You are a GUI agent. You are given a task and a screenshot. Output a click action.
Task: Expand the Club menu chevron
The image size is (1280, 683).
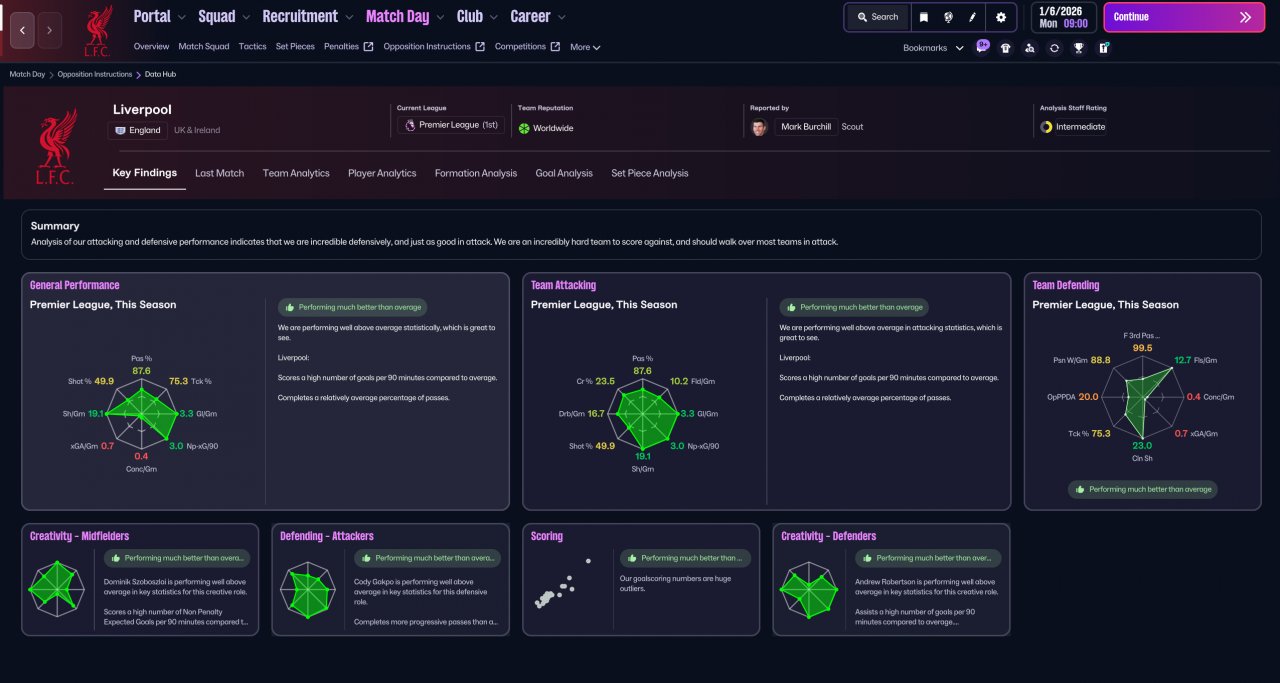click(493, 17)
